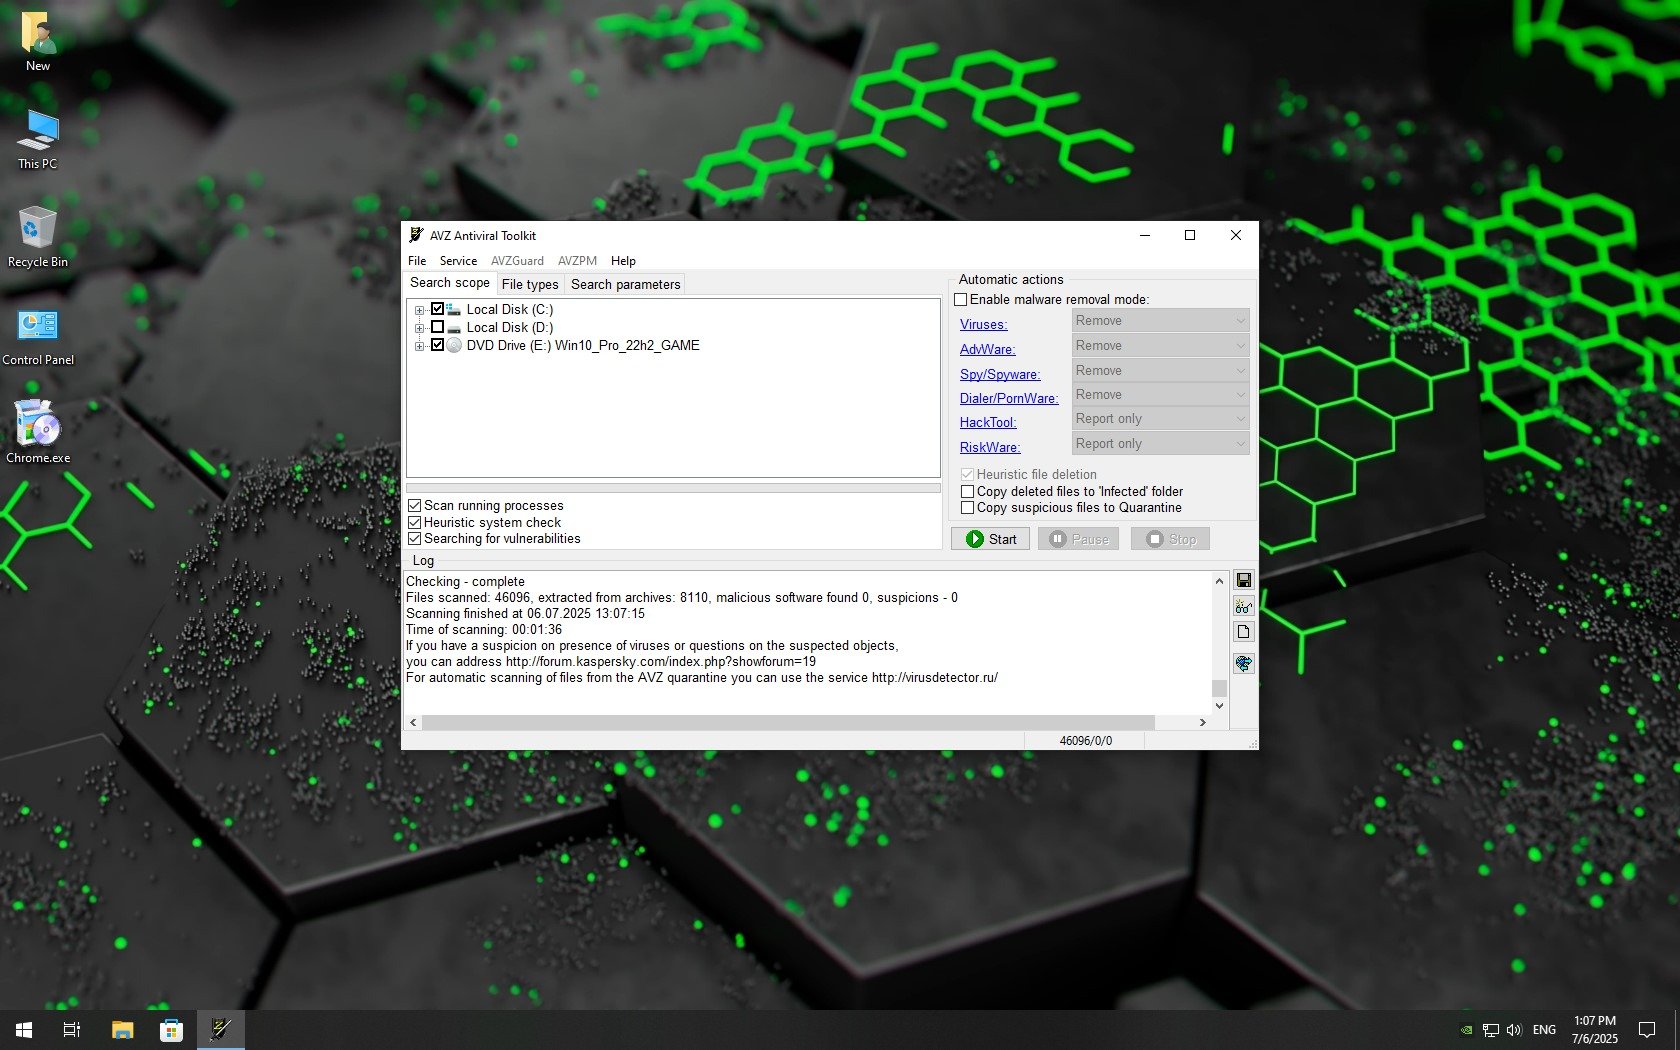
Task: Open the notification center icon
Action: click(x=1646, y=1030)
